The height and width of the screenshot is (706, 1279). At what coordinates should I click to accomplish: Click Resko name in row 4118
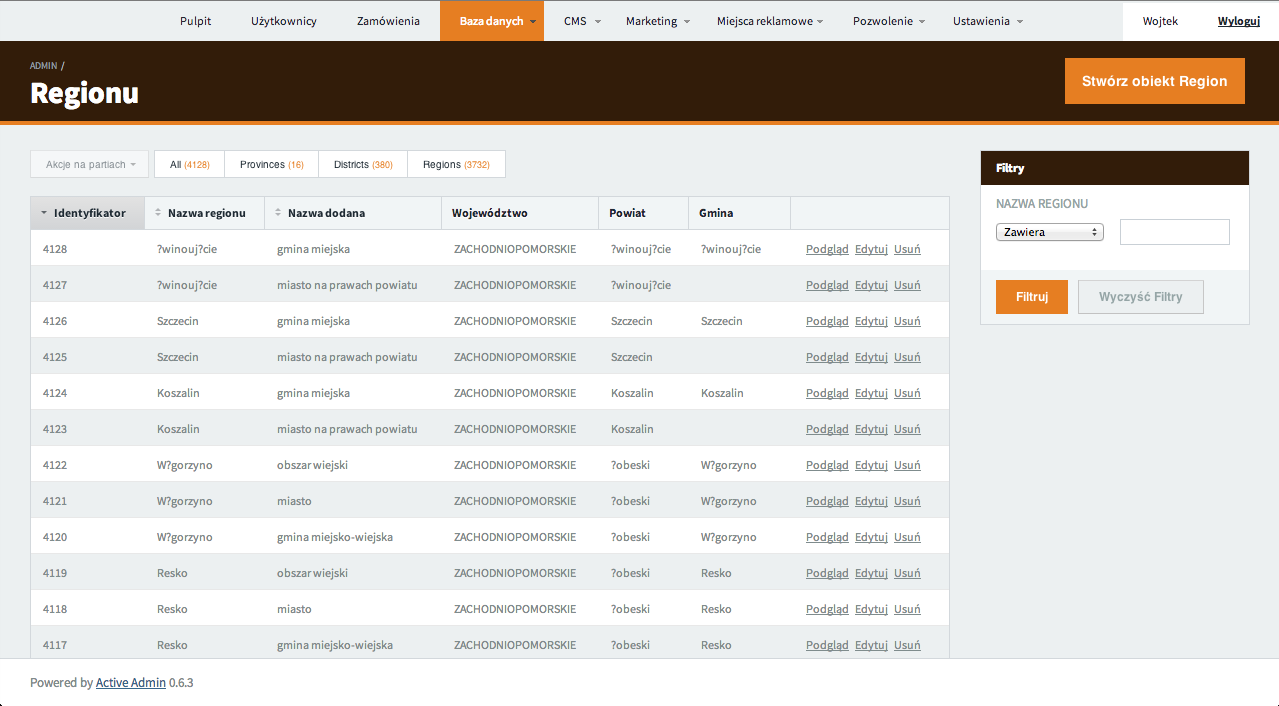(172, 609)
